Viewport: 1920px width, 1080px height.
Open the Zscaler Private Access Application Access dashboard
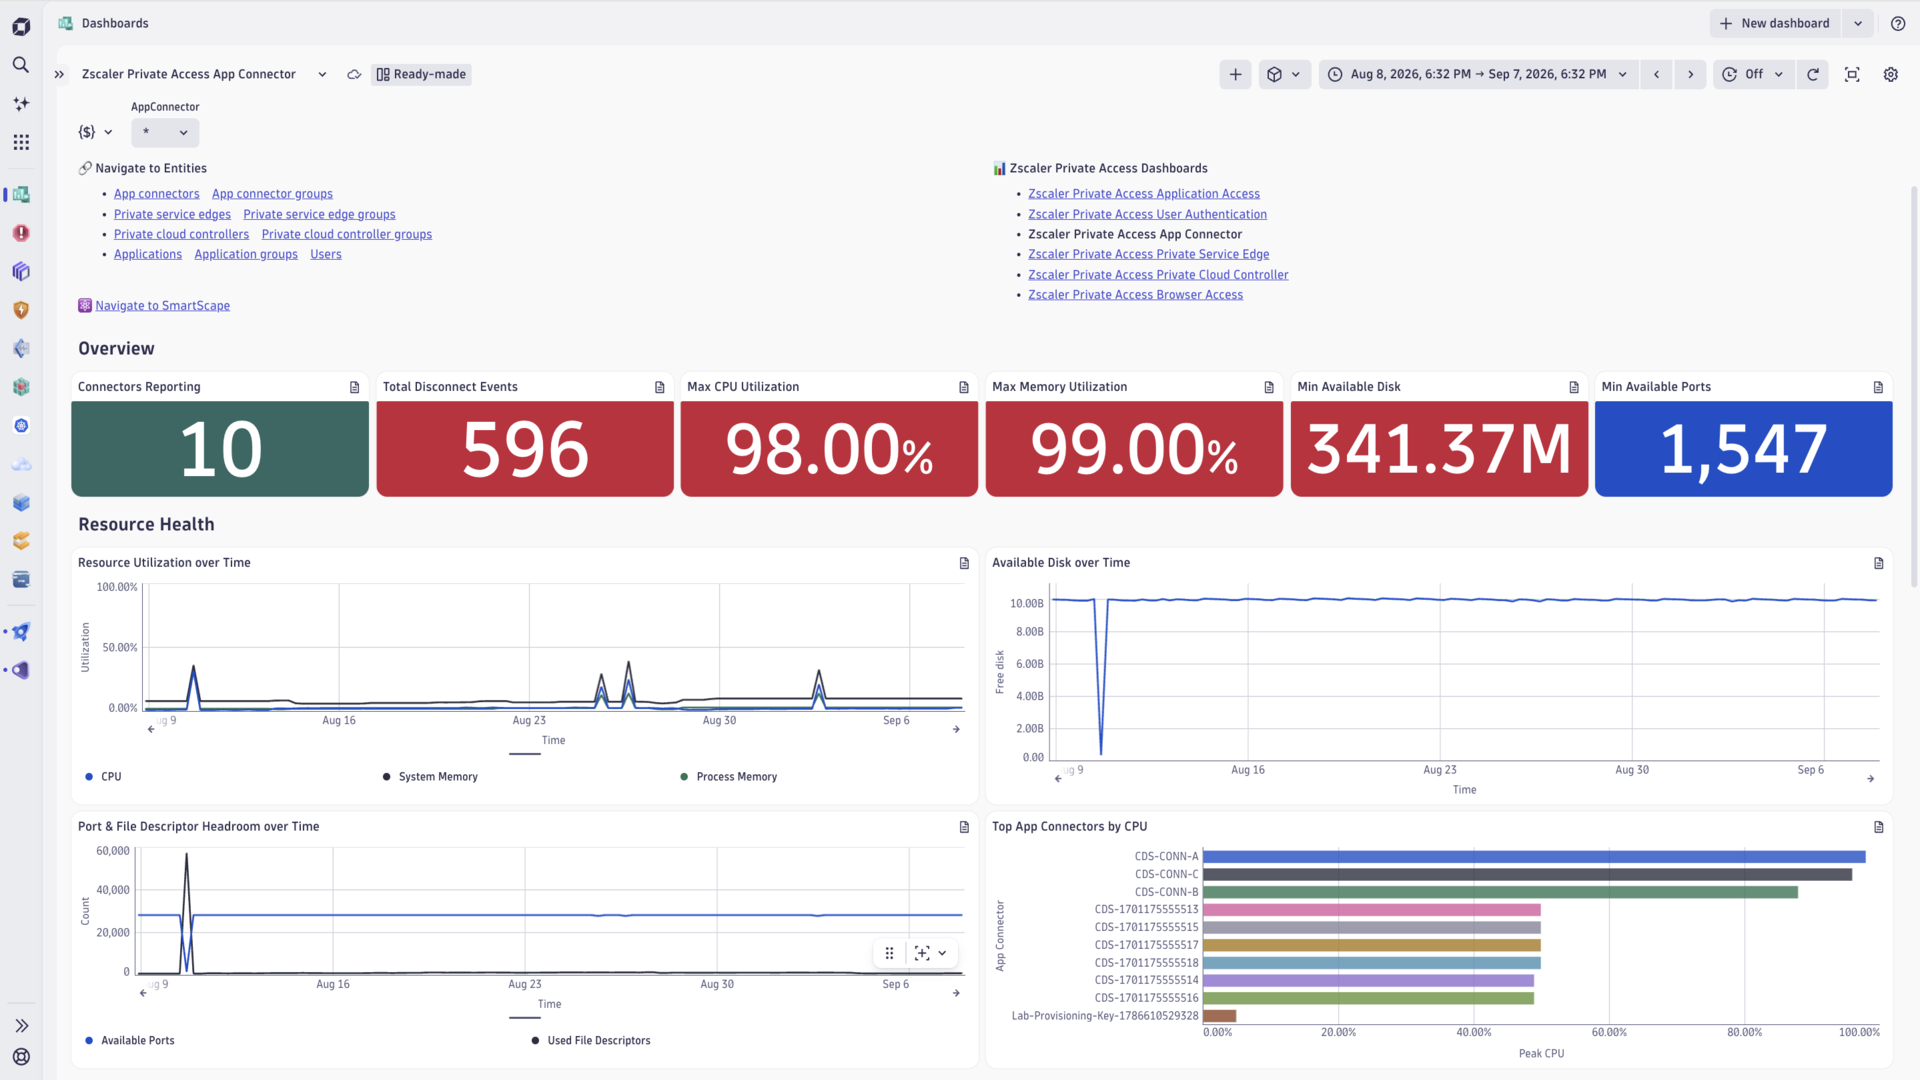pos(1144,194)
